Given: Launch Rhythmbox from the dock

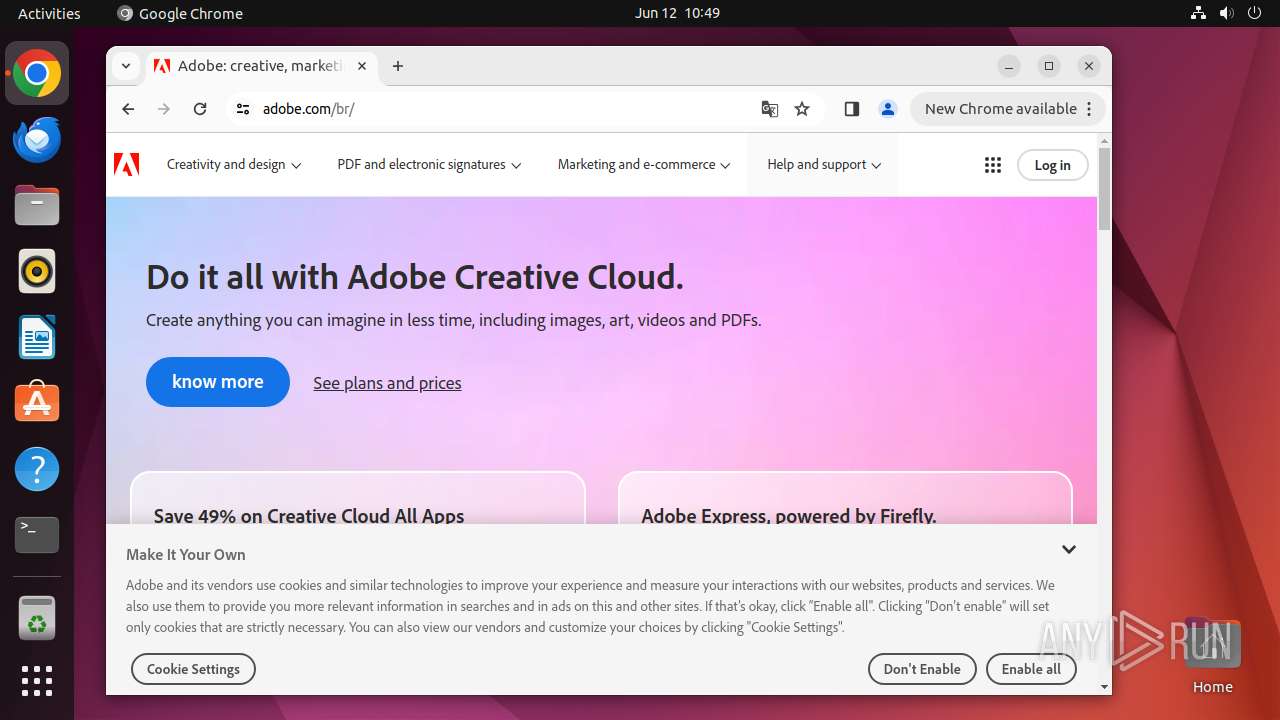Looking at the screenshot, I should coord(37,271).
